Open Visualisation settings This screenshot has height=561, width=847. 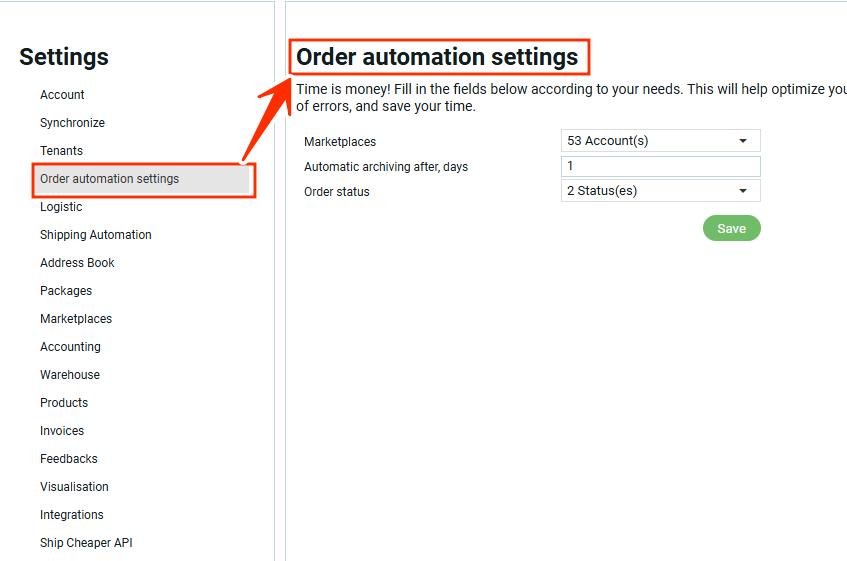tap(74, 487)
